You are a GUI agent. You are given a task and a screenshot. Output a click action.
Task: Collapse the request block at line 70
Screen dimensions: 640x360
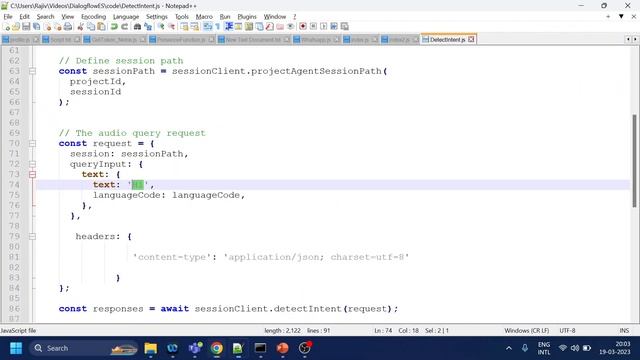(x=32, y=144)
